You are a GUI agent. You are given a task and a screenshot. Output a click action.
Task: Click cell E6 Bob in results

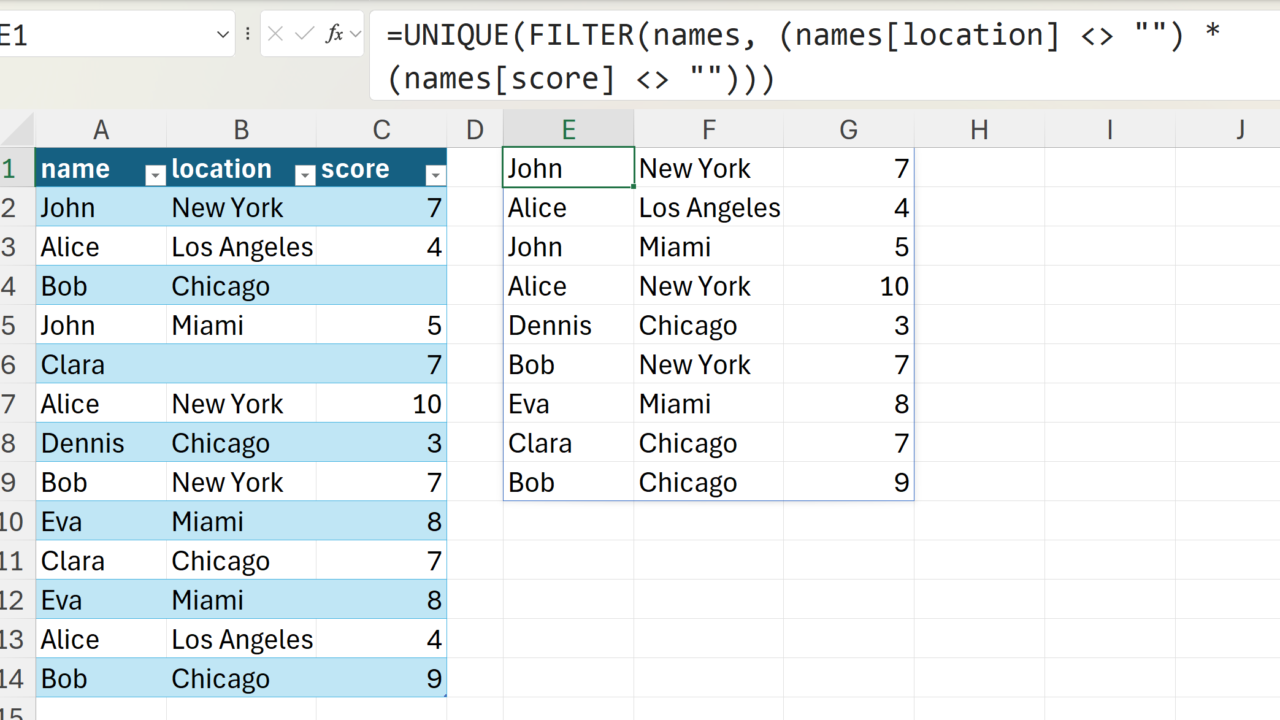(x=568, y=364)
